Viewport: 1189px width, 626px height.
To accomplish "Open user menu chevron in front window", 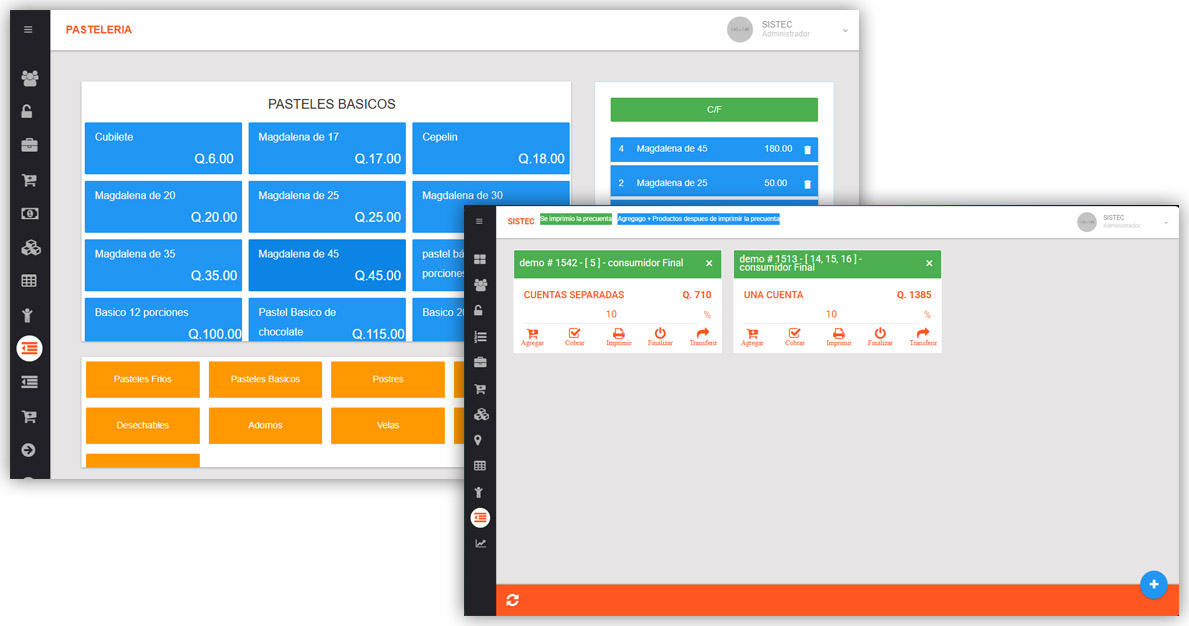I will (x=1166, y=222).
